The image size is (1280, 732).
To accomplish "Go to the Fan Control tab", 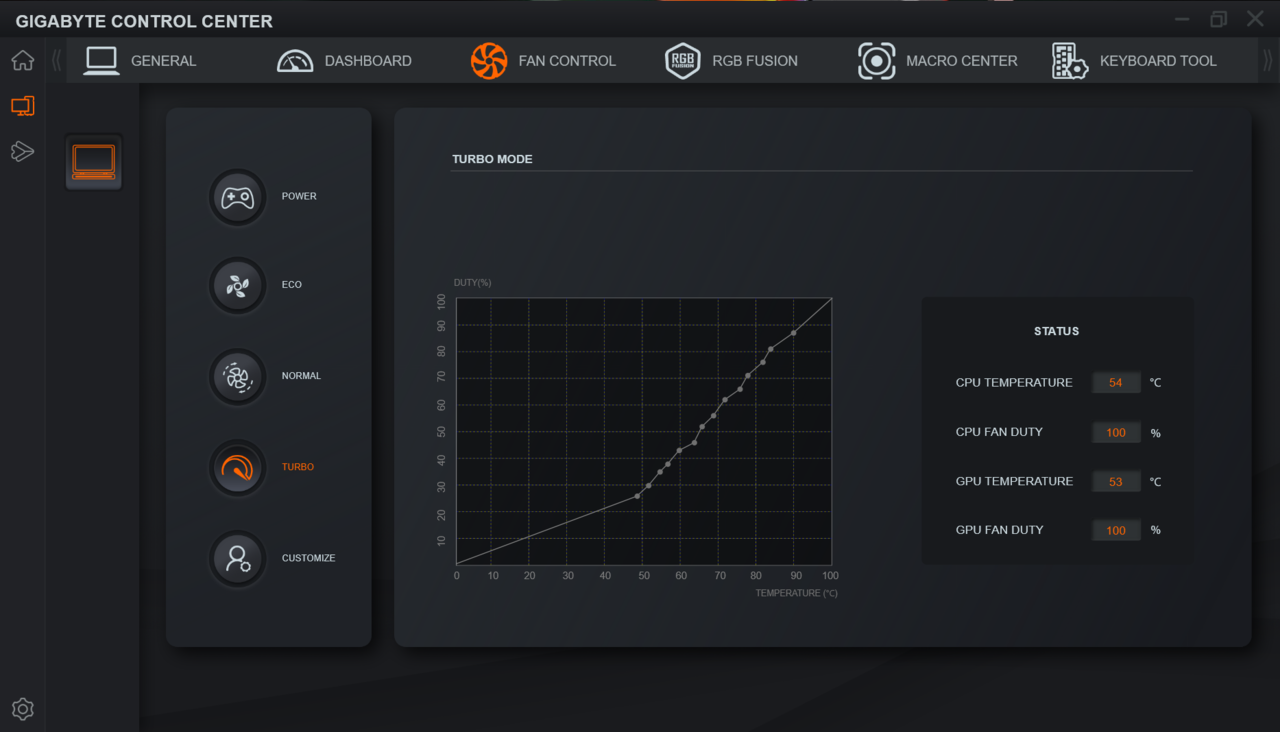I will 543,61.
